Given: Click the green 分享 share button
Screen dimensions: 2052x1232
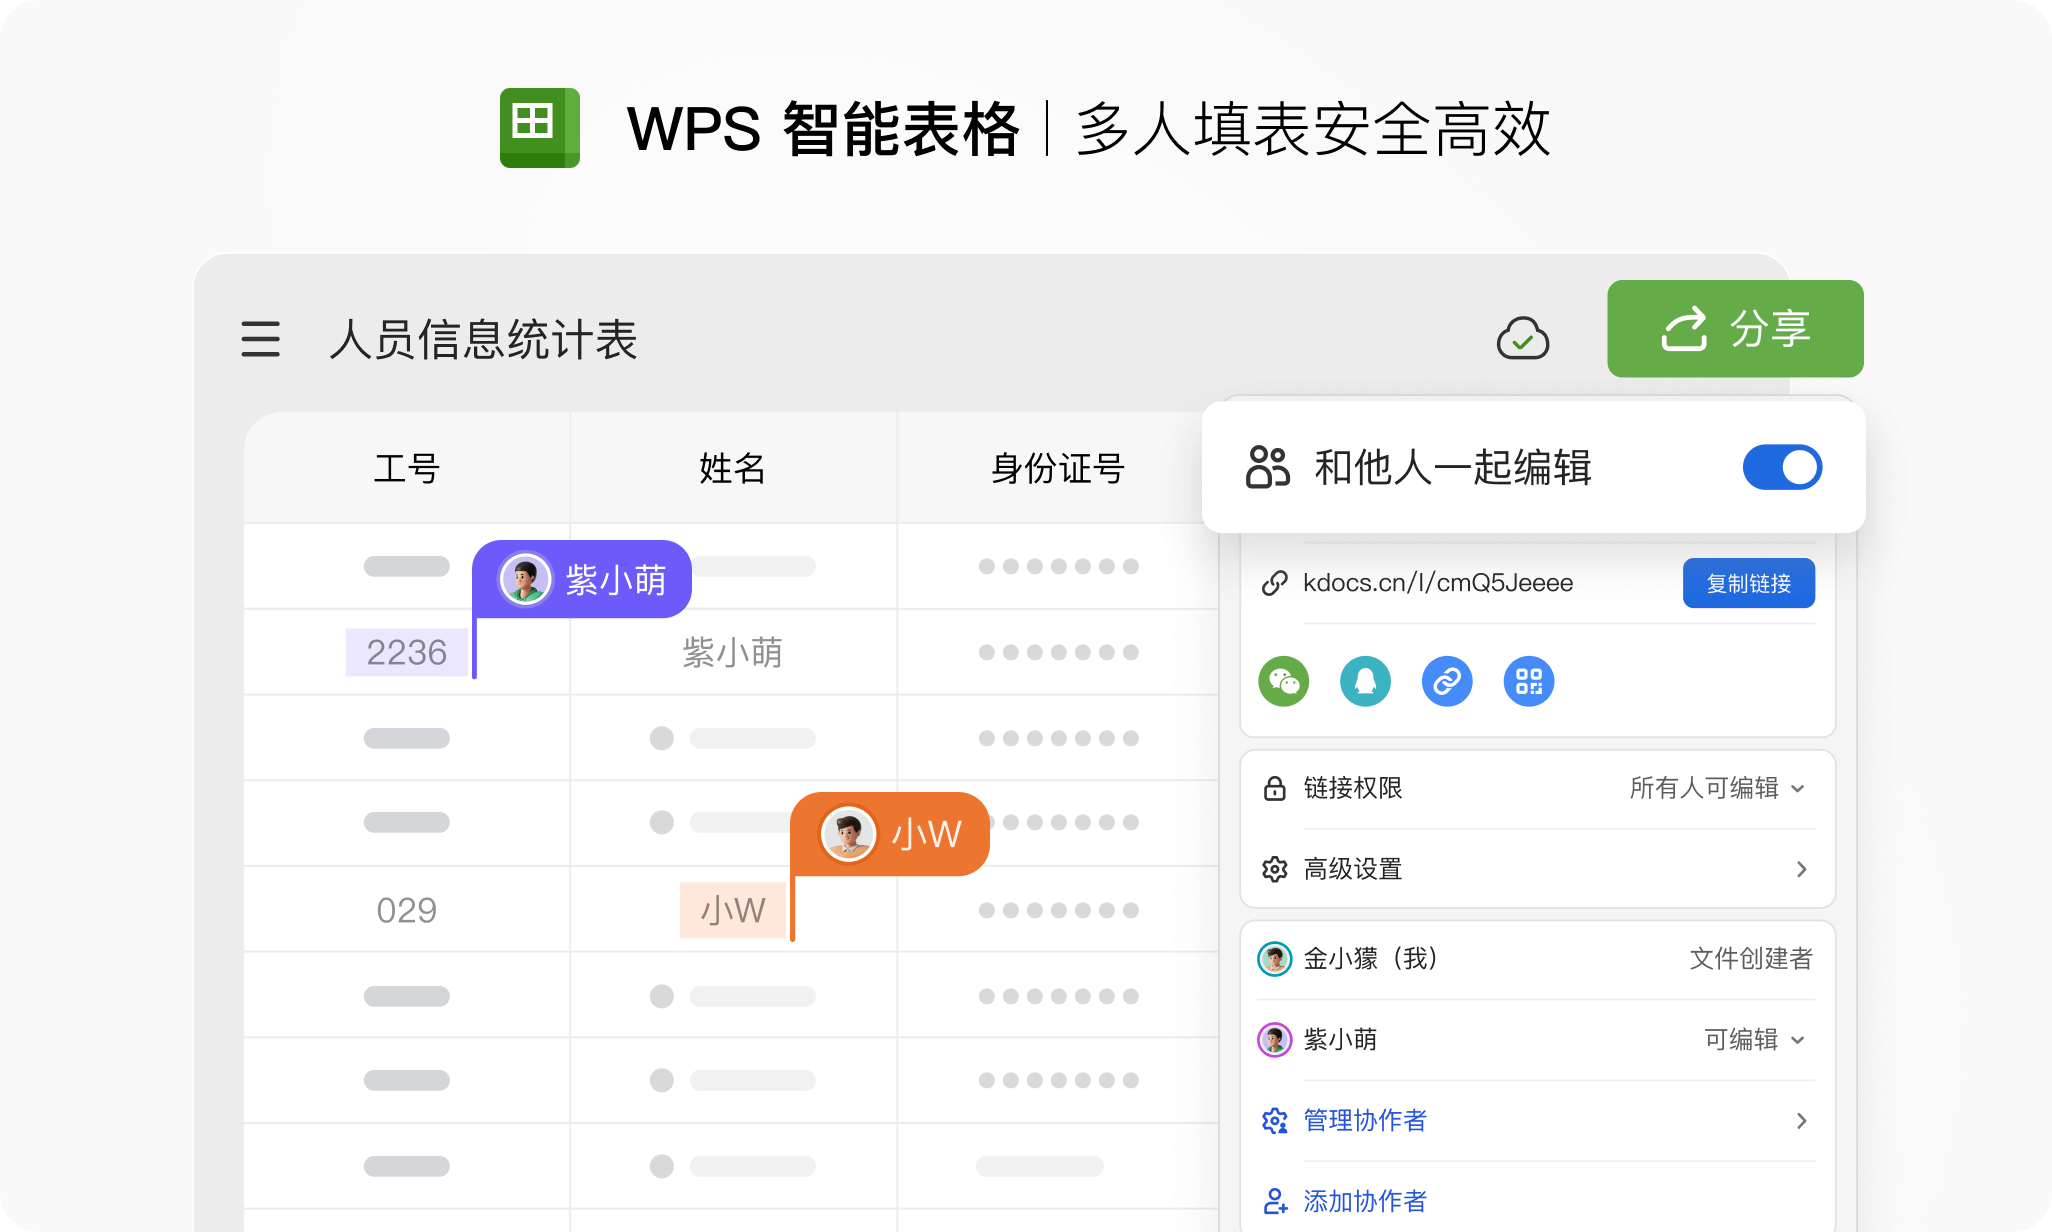Looking at the screenshot, I should [x=1735, y=328].
